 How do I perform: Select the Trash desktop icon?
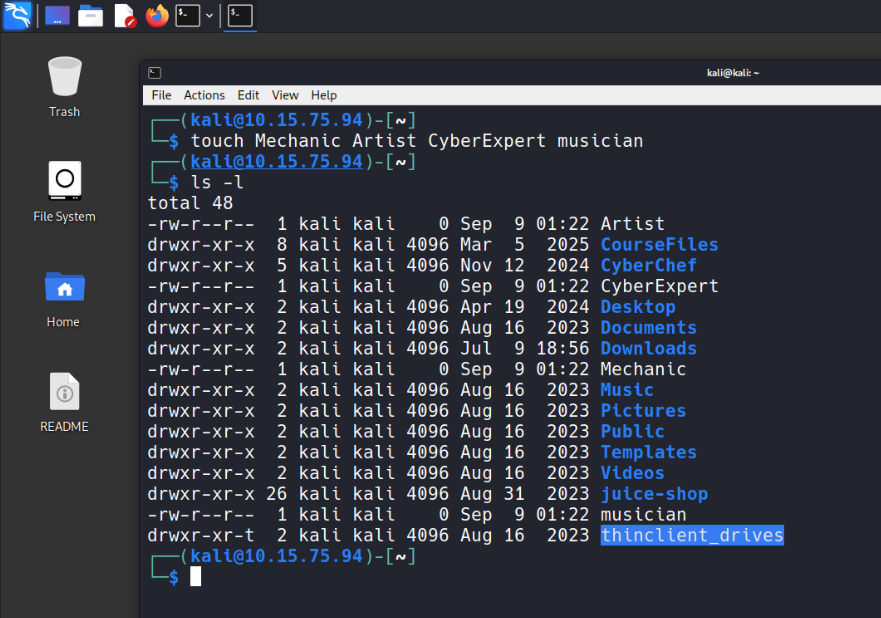[x=64, y=78]
